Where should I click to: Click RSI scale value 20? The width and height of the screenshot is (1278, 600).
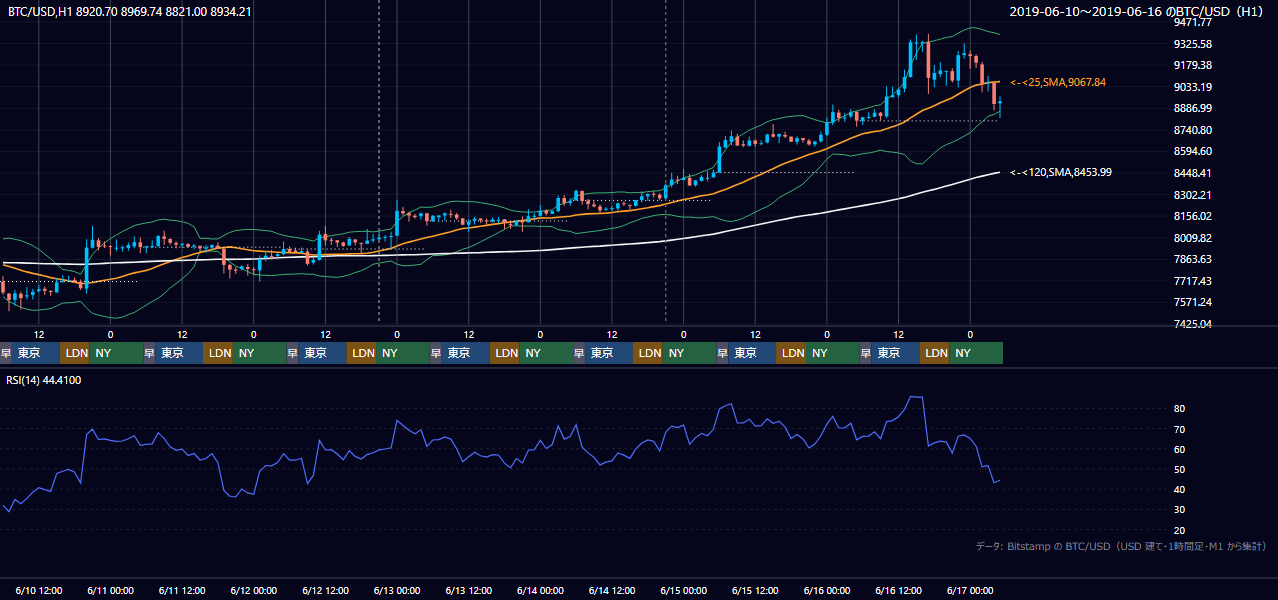pyautogui.click(x=1179, y=530)
